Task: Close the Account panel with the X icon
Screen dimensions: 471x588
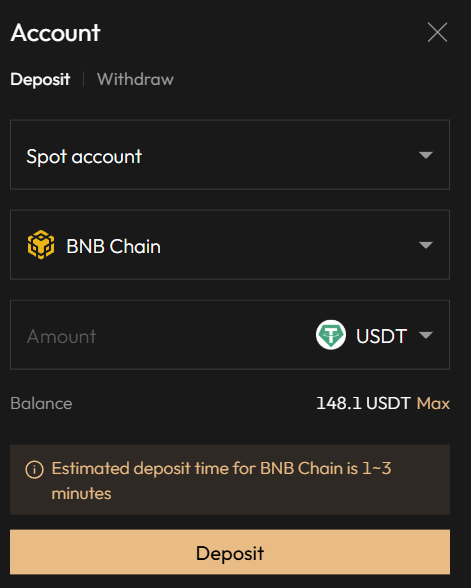Action: click(x=437, y=32)
